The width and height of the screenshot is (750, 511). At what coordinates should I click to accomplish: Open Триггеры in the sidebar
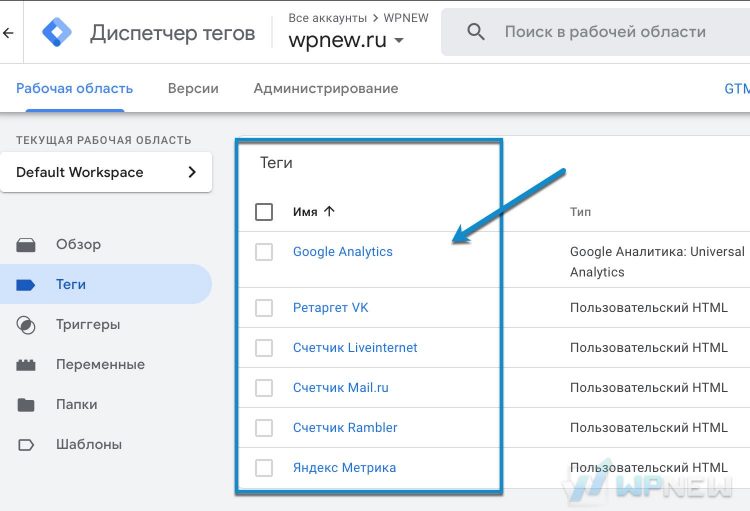coord(88,325)
